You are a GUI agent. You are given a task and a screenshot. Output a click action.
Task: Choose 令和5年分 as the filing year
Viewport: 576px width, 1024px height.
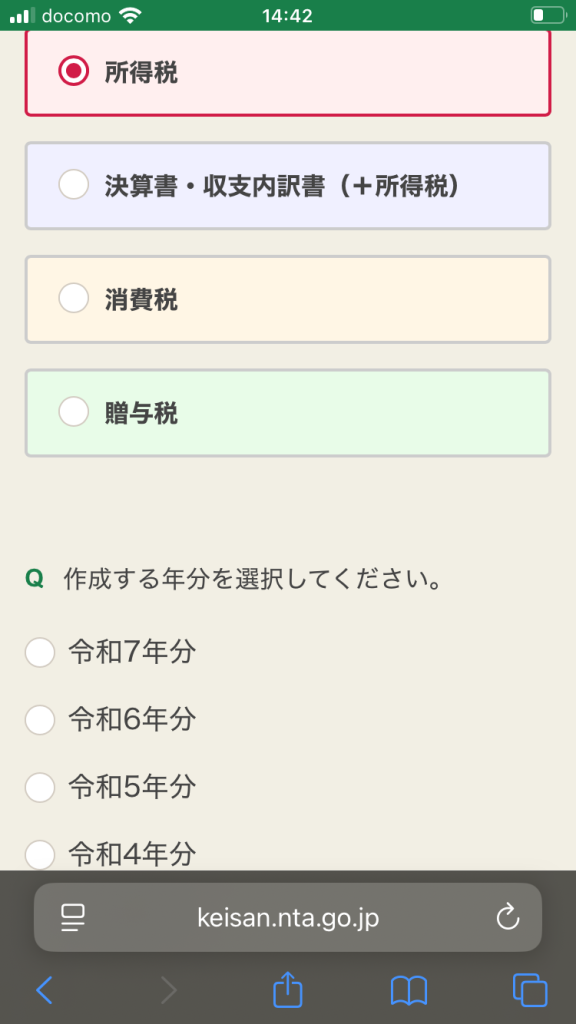(40, 787)
